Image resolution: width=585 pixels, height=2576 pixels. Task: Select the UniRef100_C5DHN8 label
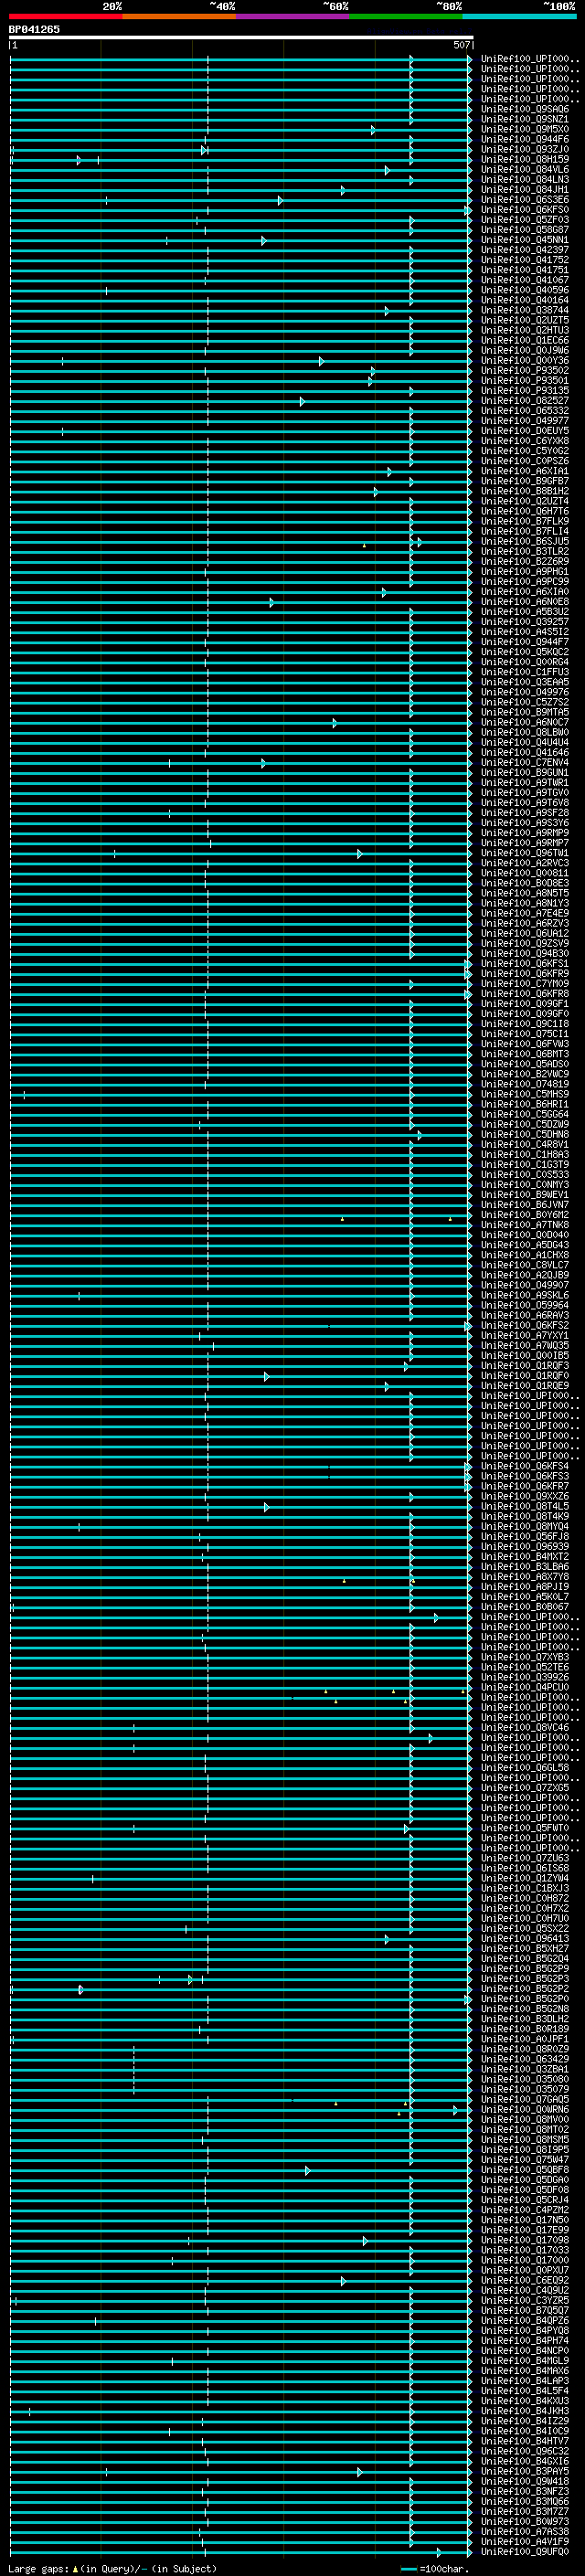(524, 1134)
